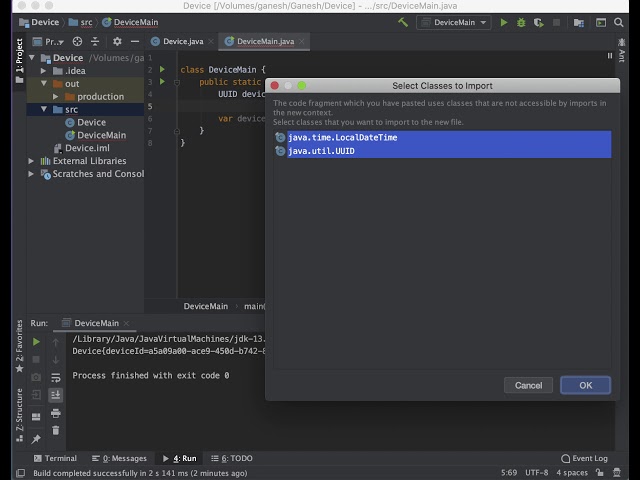
Task: Open the Terminal tool window
Action: [55, 458]
